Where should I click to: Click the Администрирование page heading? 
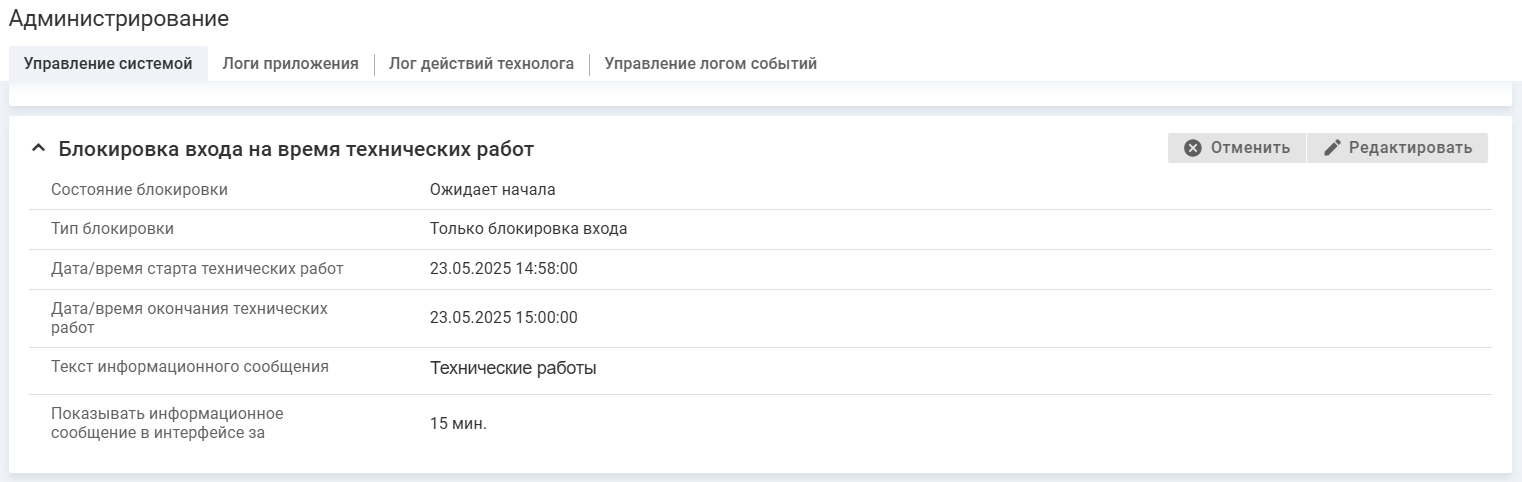(x=119, y=19)
